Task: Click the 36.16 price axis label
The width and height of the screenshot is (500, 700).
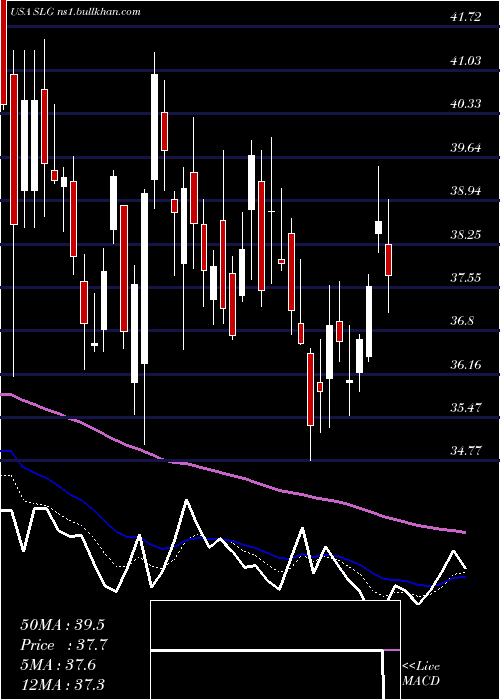Action: click(x=466, y=365)
